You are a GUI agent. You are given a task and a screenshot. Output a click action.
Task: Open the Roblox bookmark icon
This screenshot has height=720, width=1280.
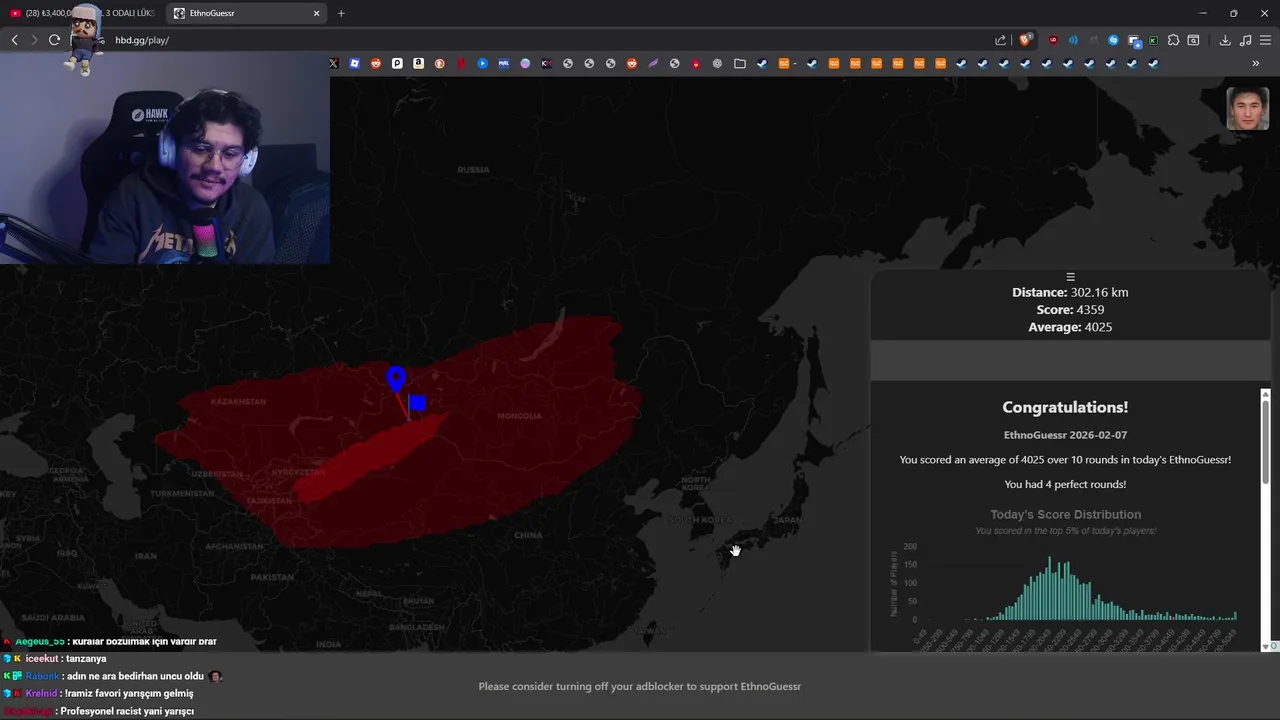[x=354, y=63]
